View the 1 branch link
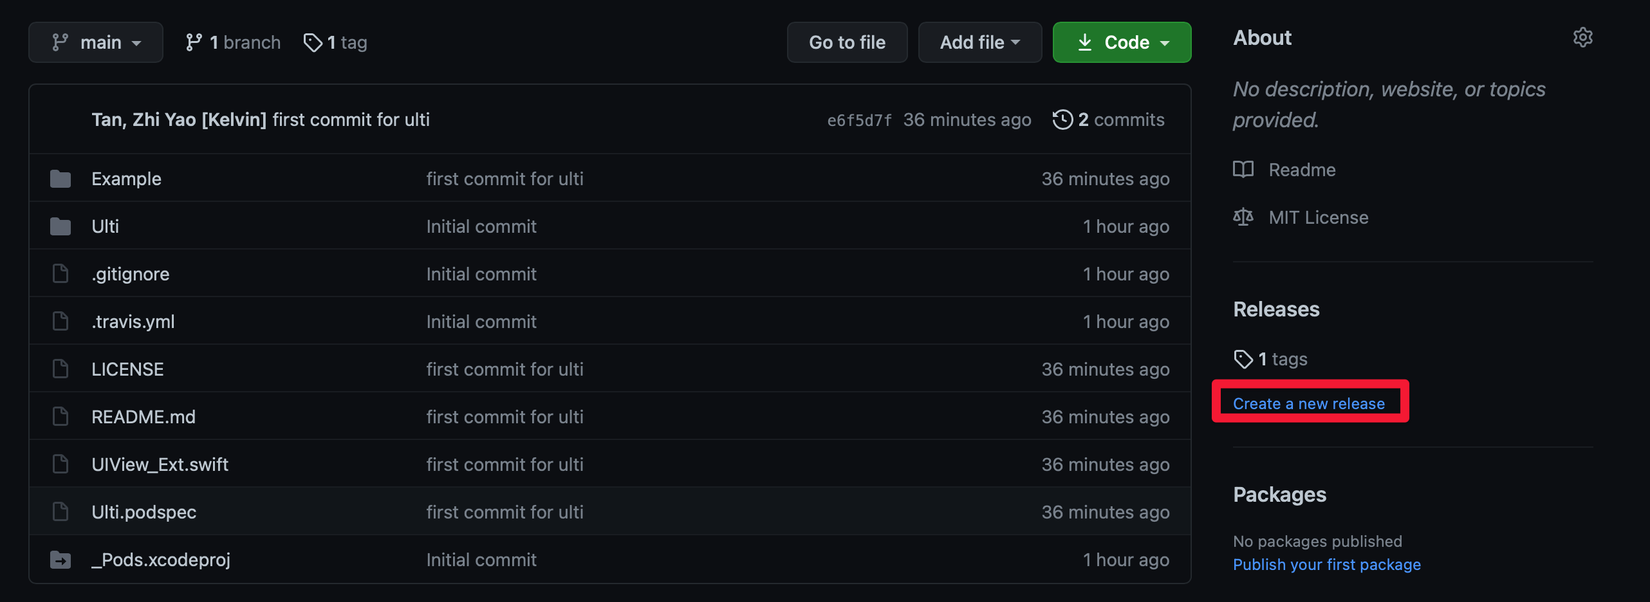 point(233,43)
